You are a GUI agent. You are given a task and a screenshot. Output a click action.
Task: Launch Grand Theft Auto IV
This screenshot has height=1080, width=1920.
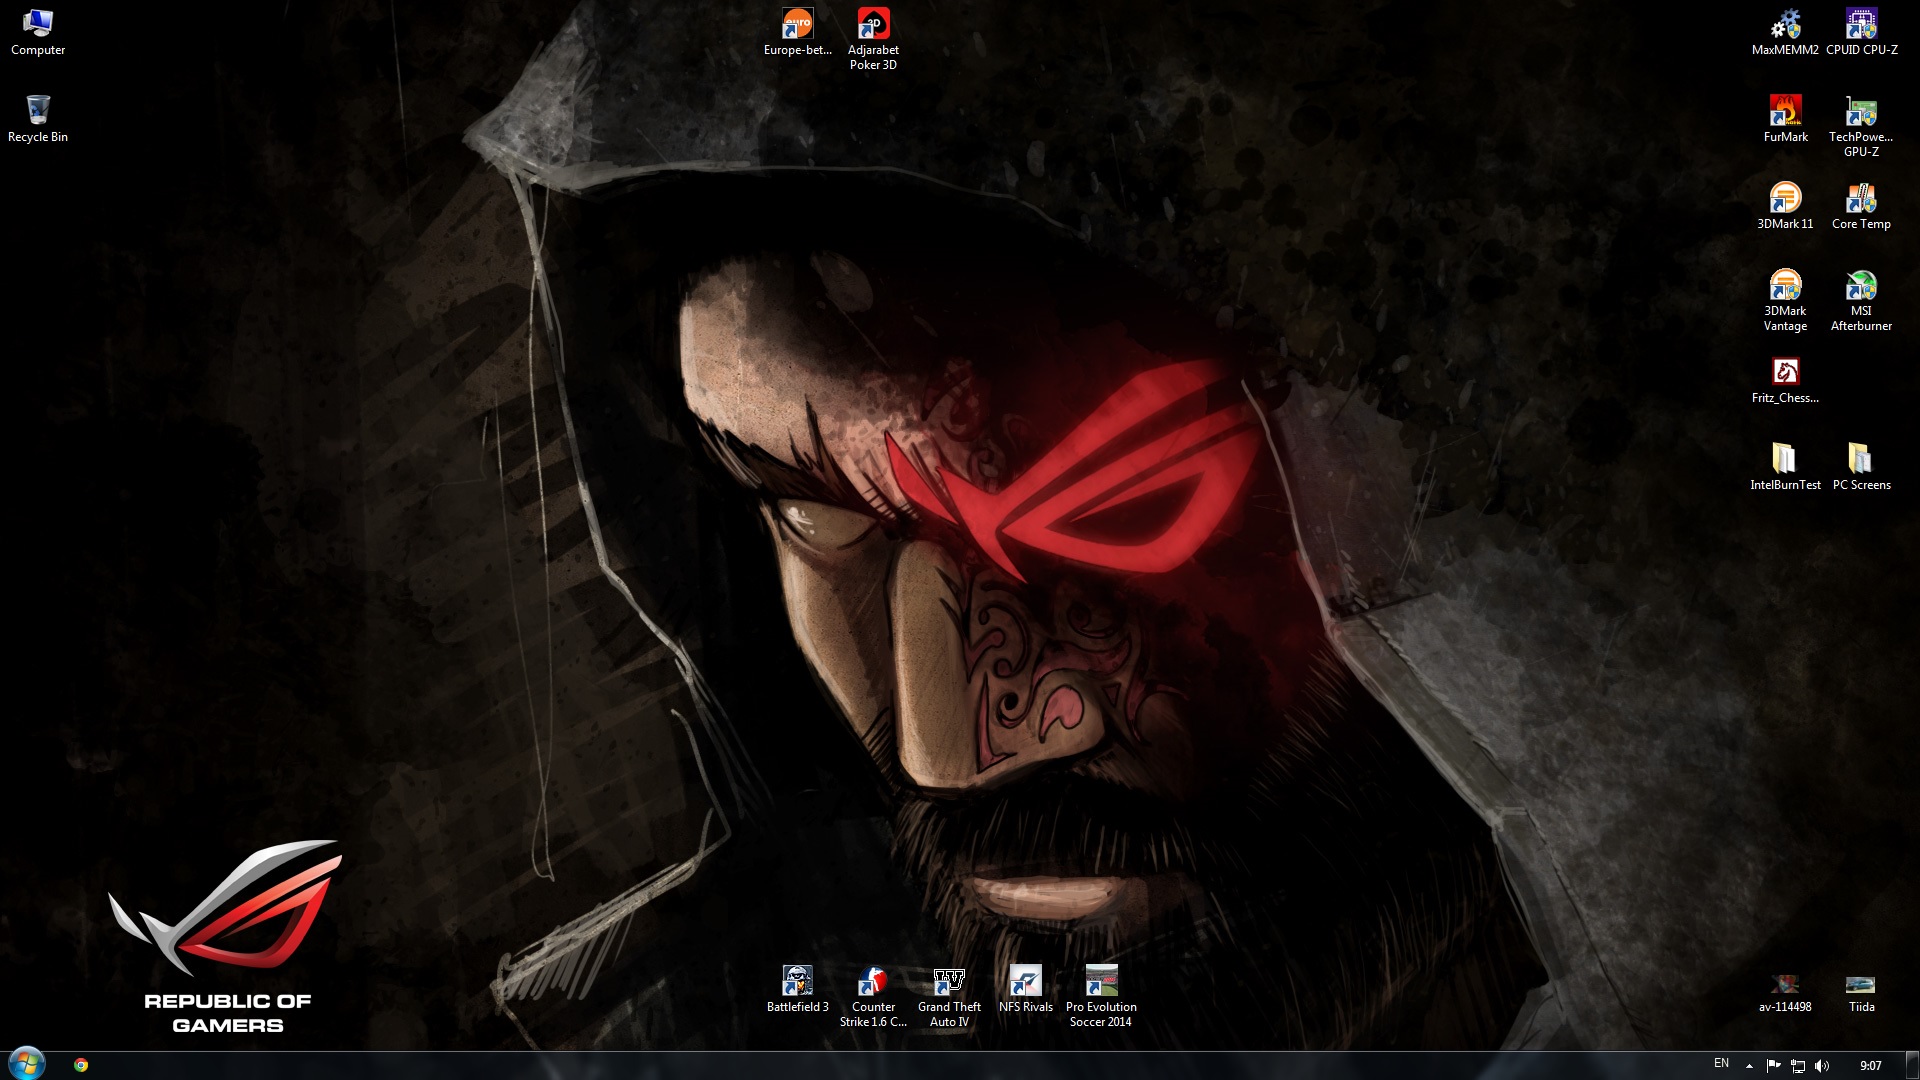click(949, 996)
